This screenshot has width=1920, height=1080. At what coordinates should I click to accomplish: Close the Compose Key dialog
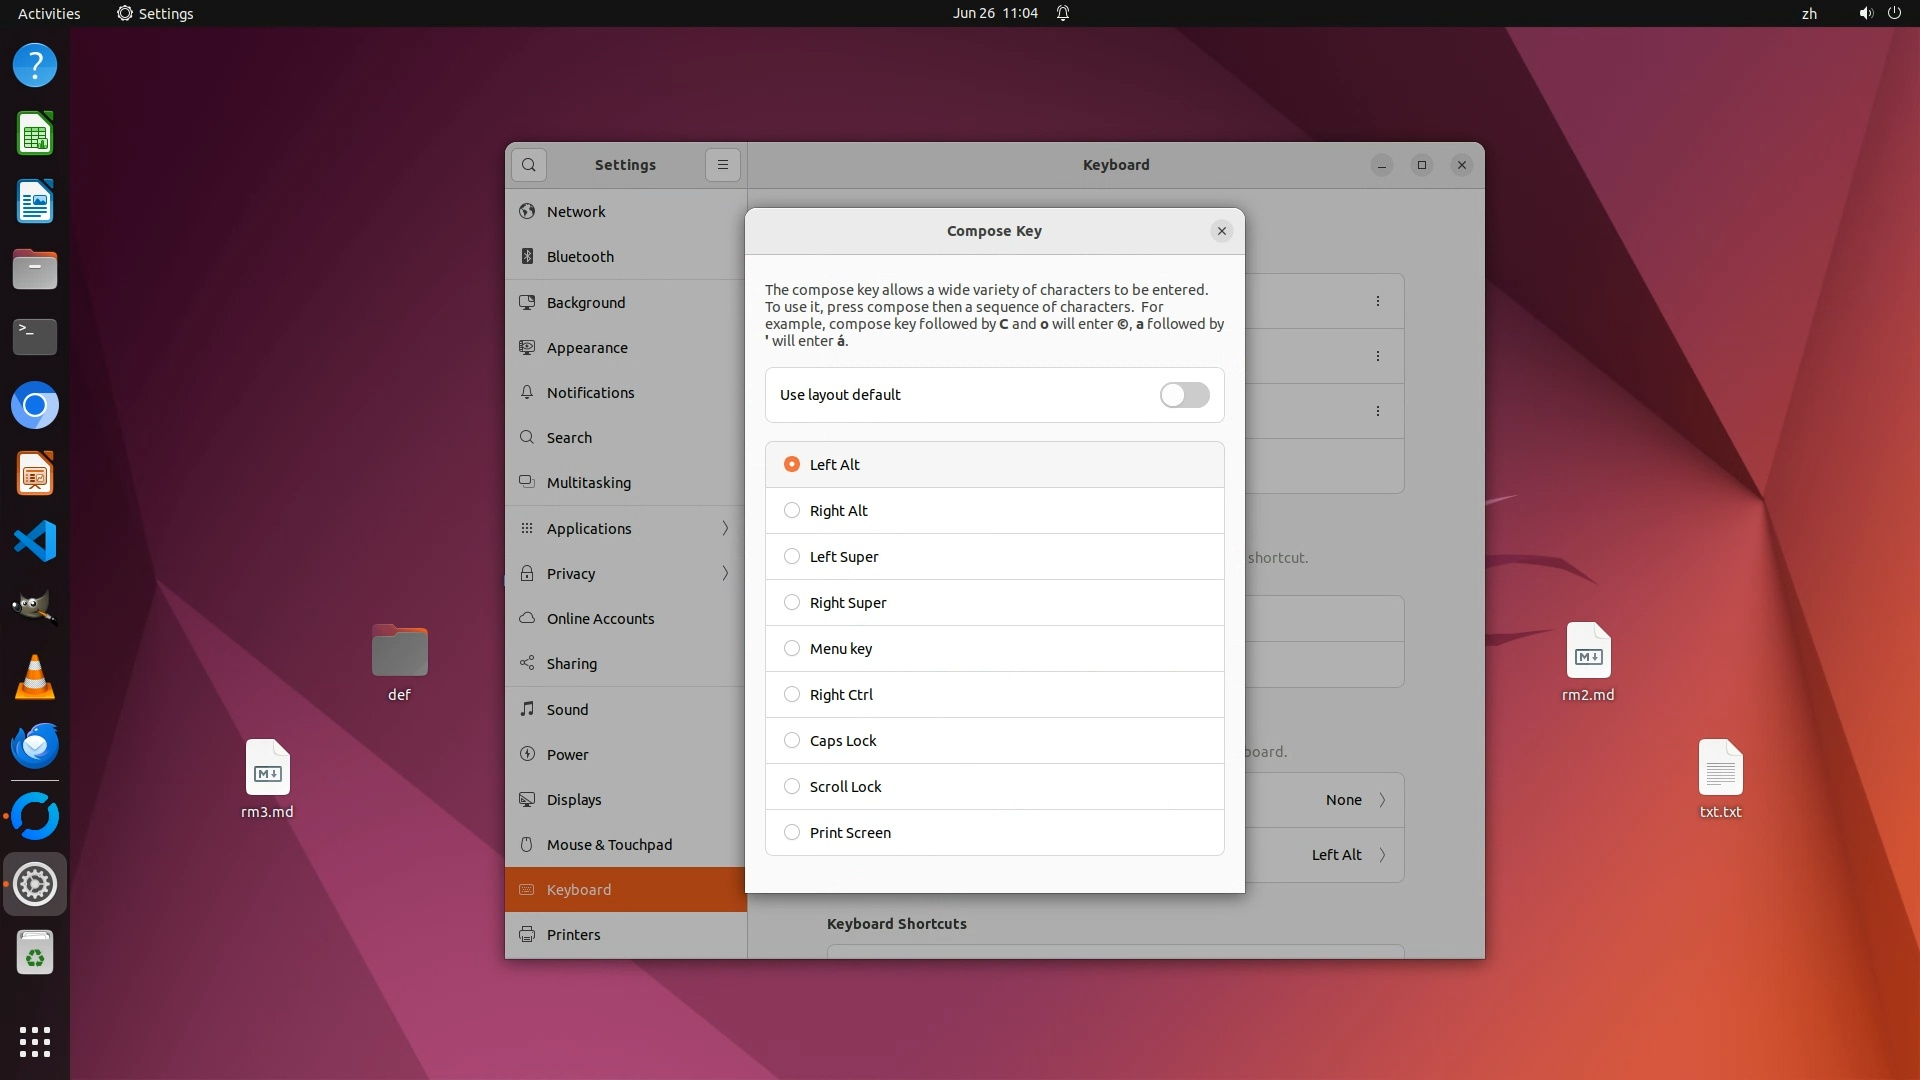click(1221, 231)
